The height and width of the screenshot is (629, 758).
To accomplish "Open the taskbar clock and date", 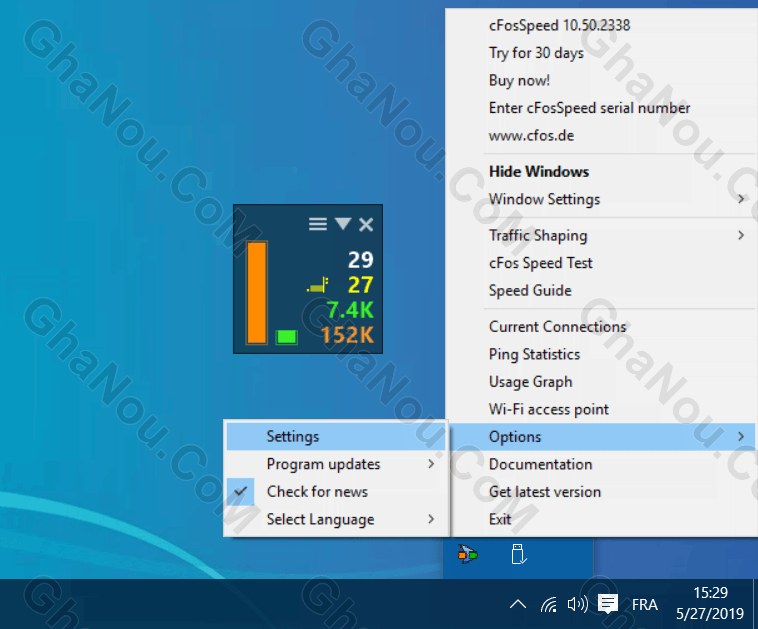I will coord(710,603).
